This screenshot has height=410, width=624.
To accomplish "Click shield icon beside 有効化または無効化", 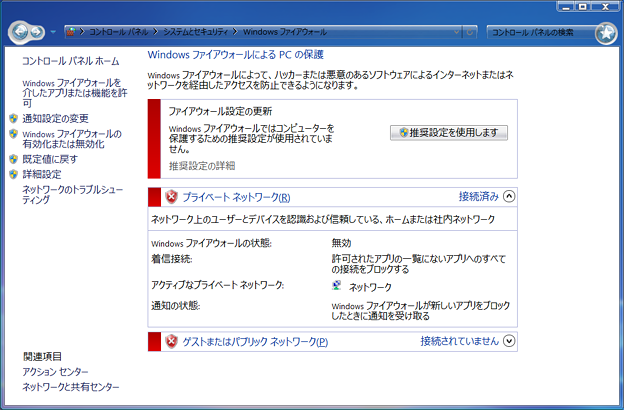I will [x=14, y=134].
